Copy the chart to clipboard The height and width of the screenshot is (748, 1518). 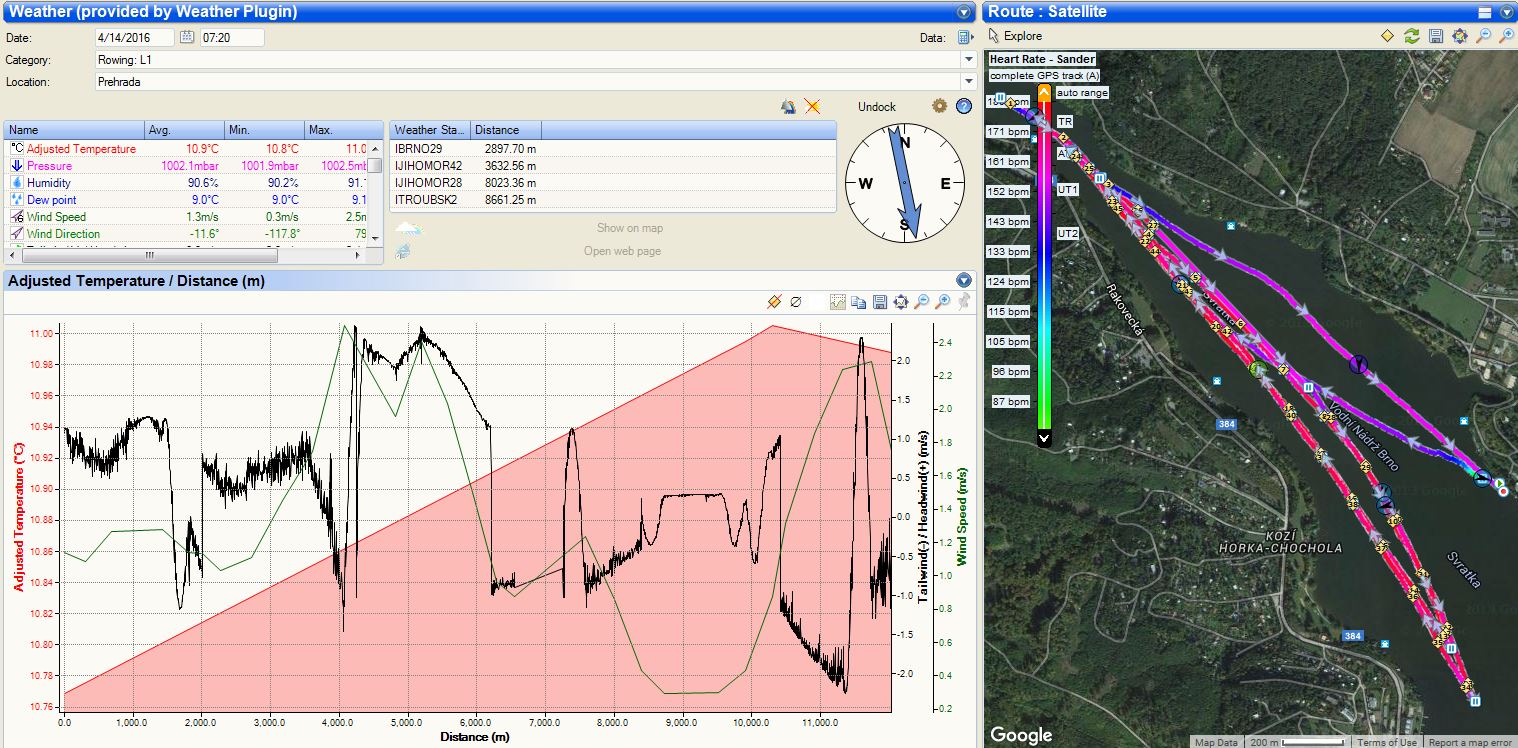pos(859,301)
